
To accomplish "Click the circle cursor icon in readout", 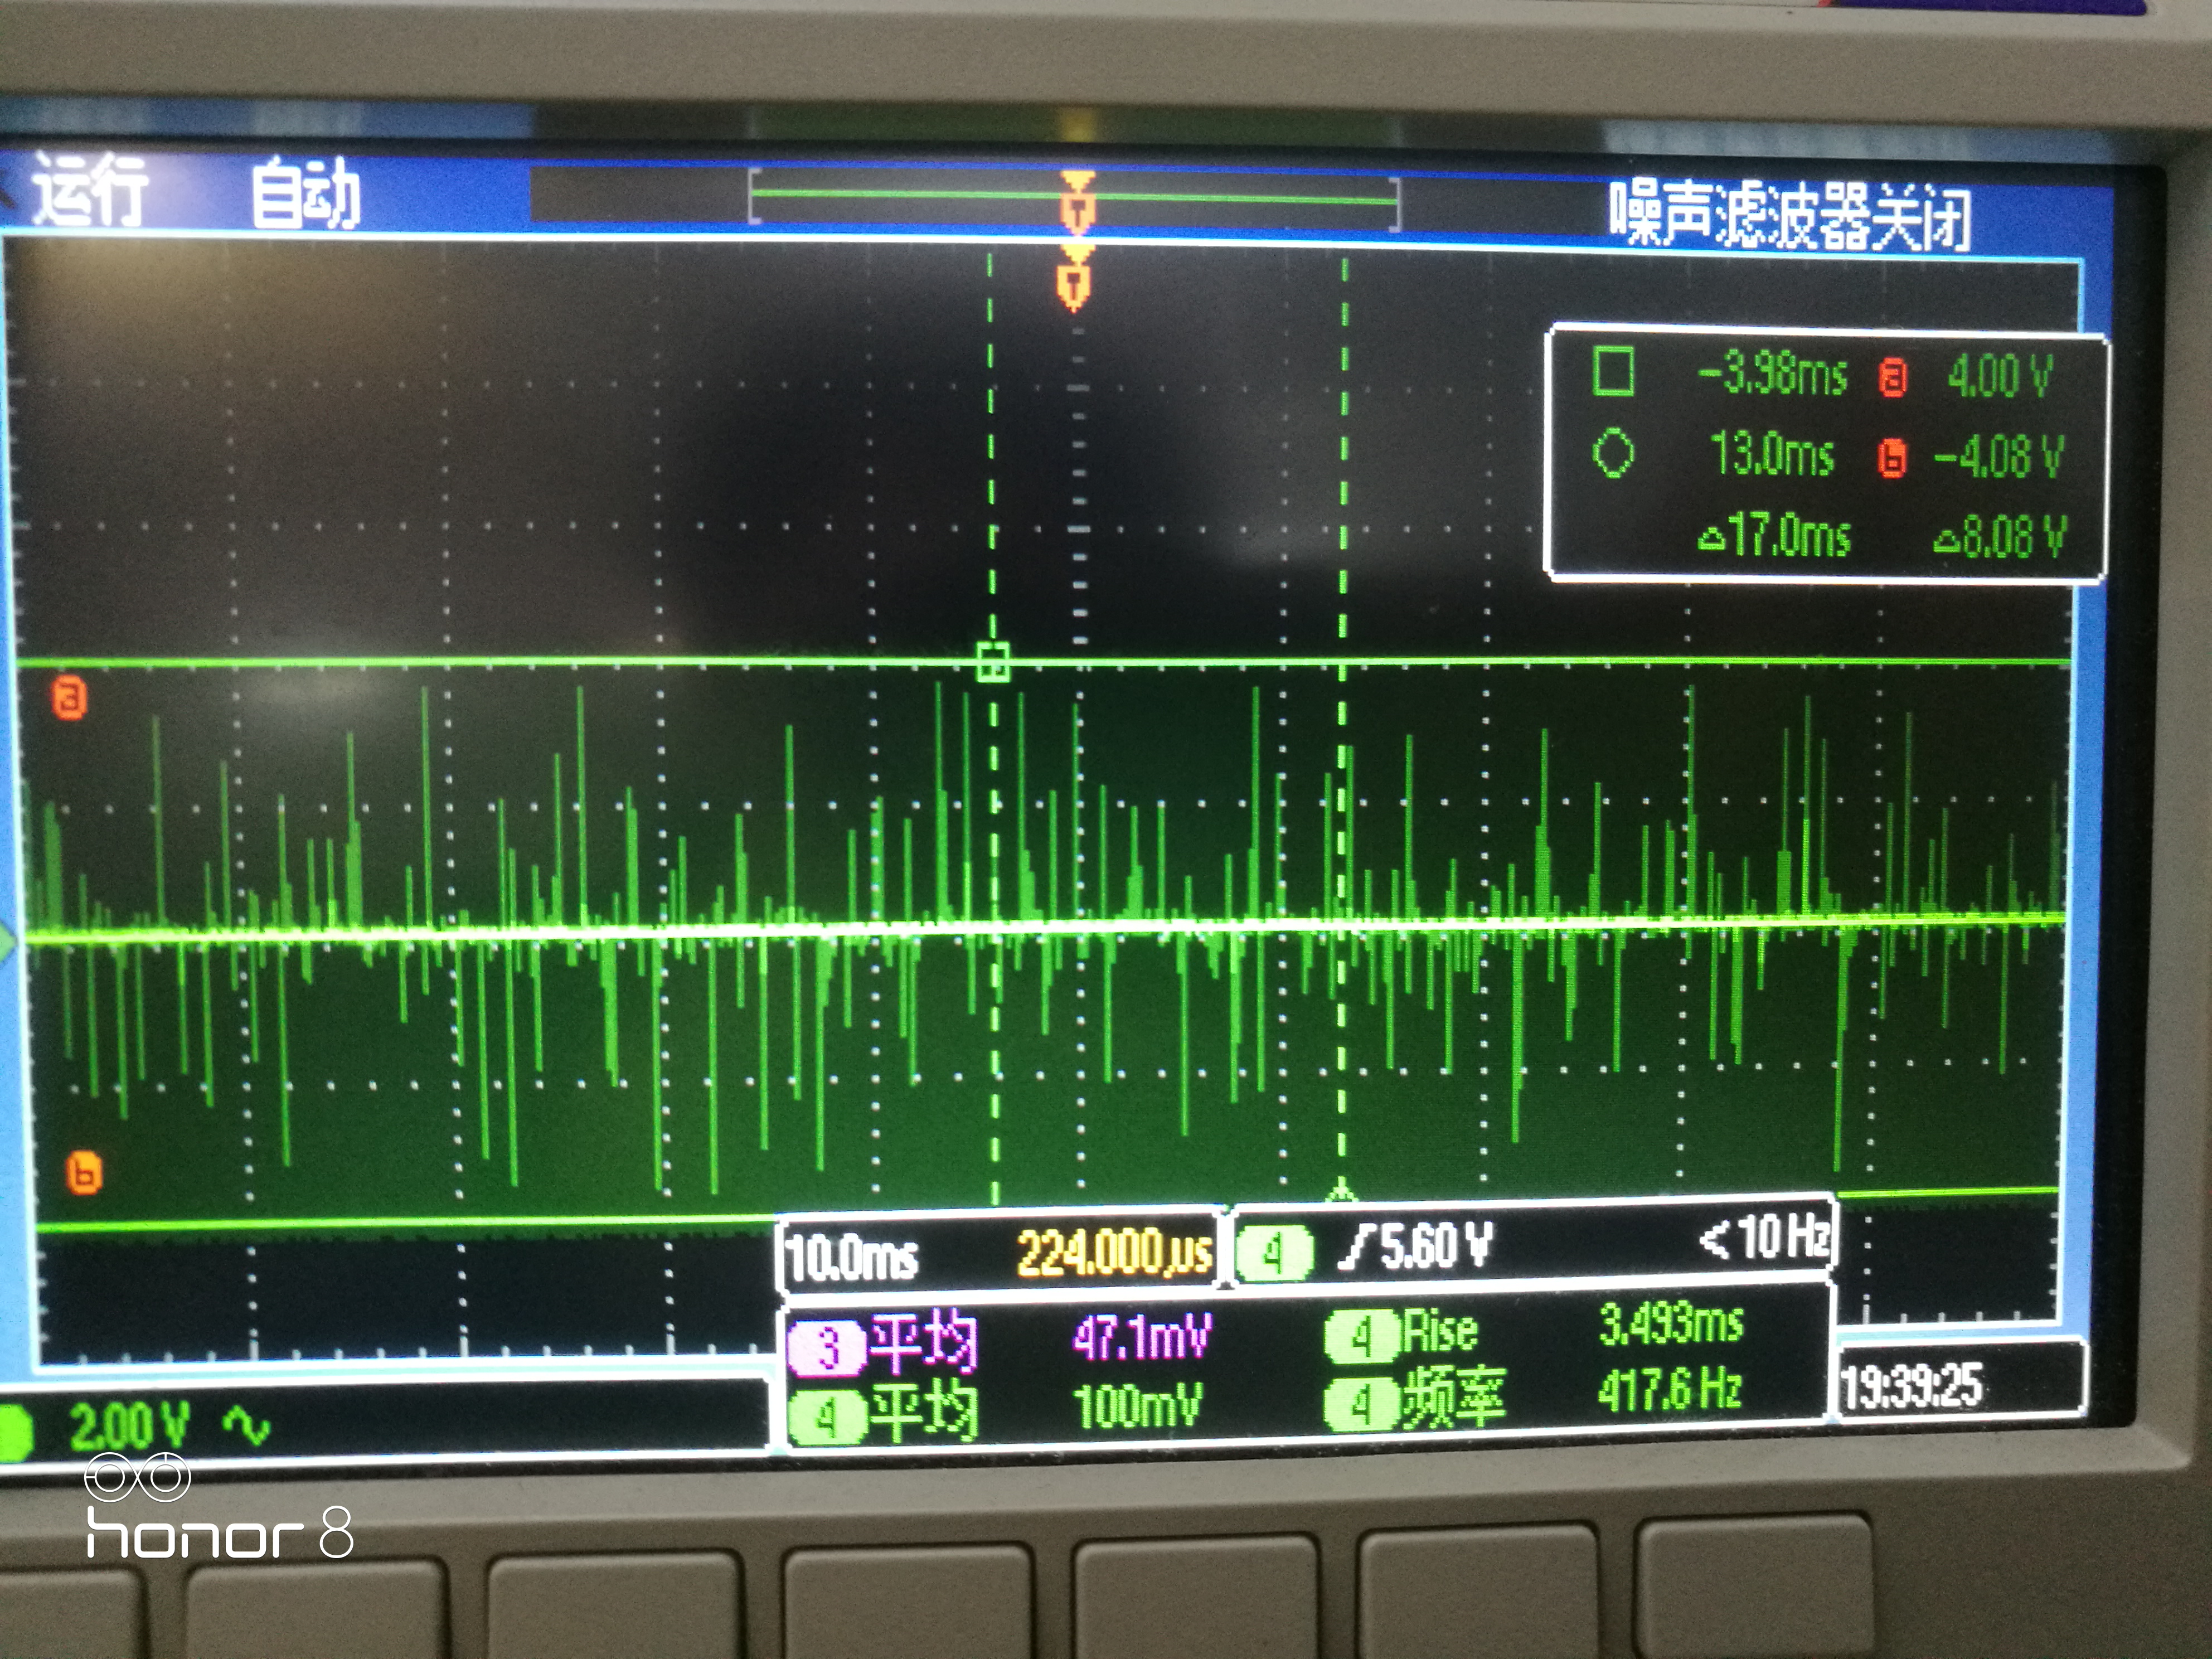I will coord(1612,453).
